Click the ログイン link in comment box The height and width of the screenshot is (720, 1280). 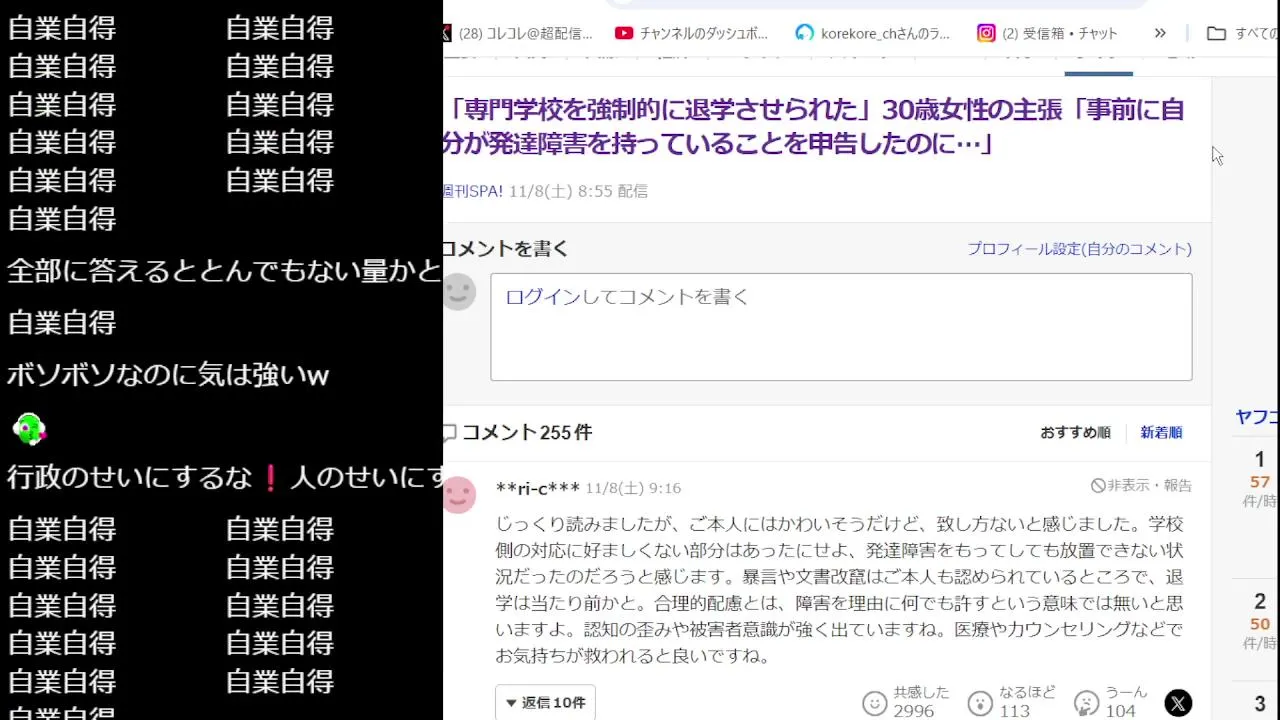542,297
